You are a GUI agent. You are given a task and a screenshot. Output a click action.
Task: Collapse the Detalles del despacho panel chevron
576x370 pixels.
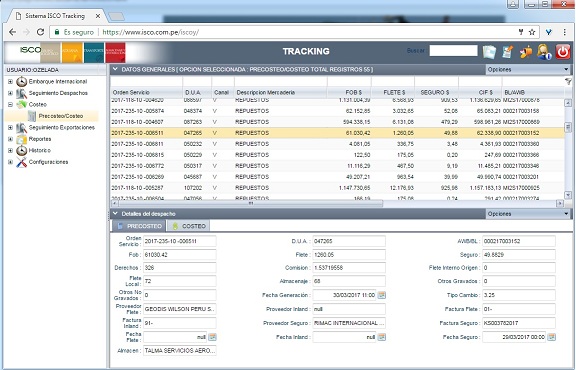[115, 213]
